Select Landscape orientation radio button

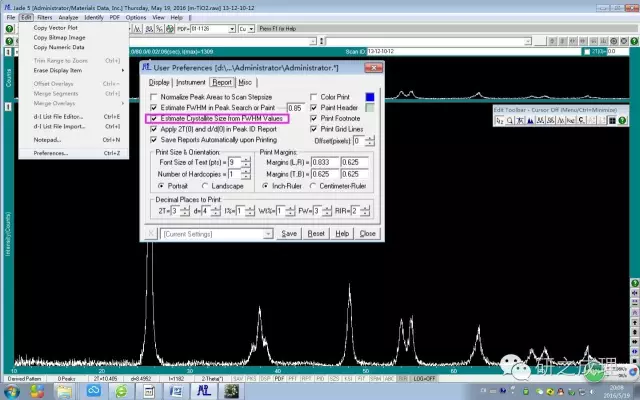(205, 186)
